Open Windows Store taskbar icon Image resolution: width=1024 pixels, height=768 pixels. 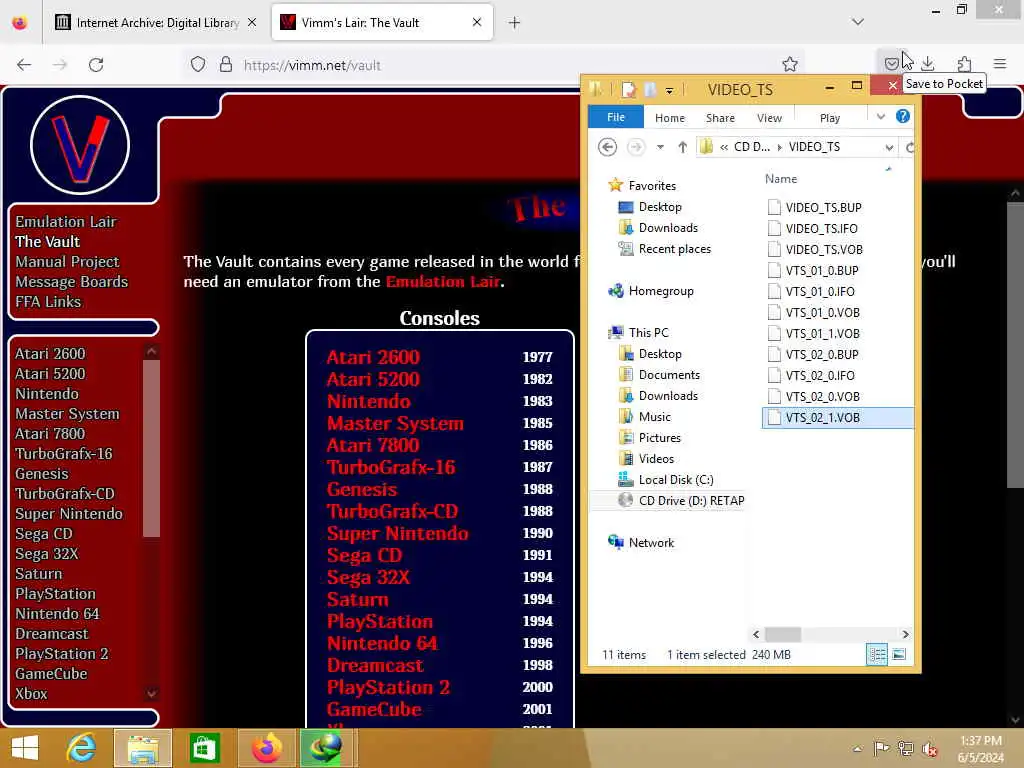tap(204, 748)
